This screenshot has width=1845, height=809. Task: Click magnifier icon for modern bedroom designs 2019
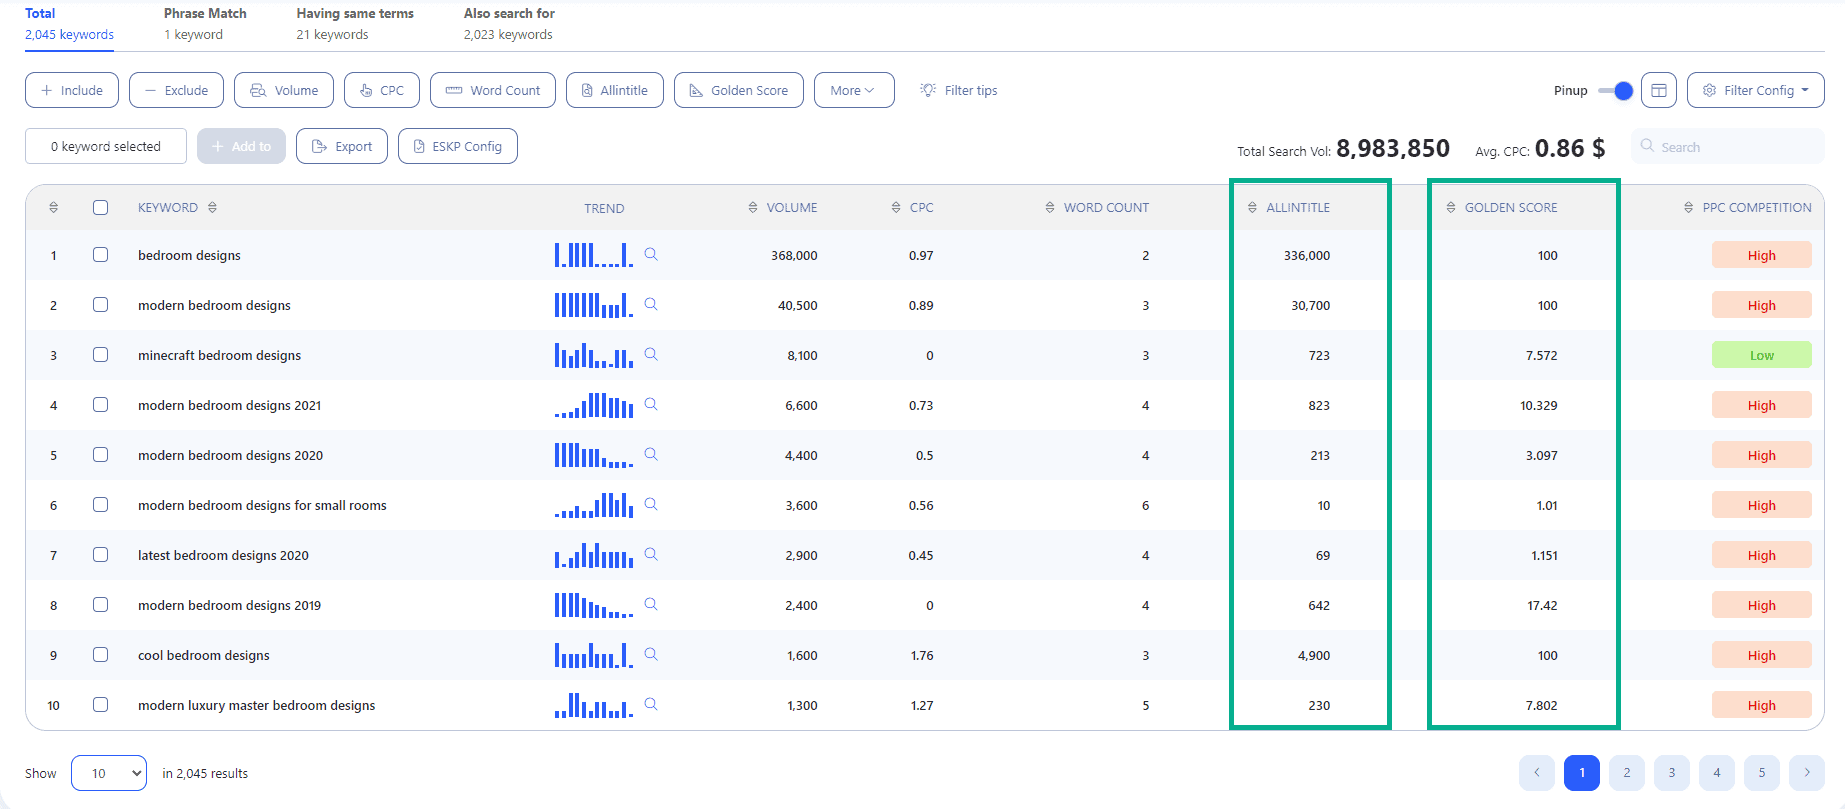tap(651, 604)
